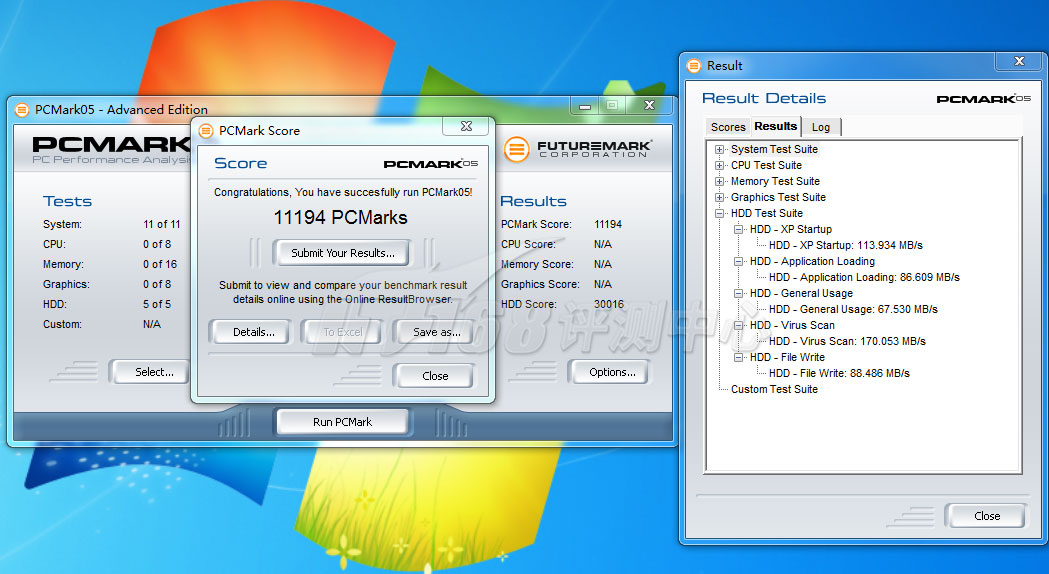Collapse the HDD - General Usage node

[739, 293]
